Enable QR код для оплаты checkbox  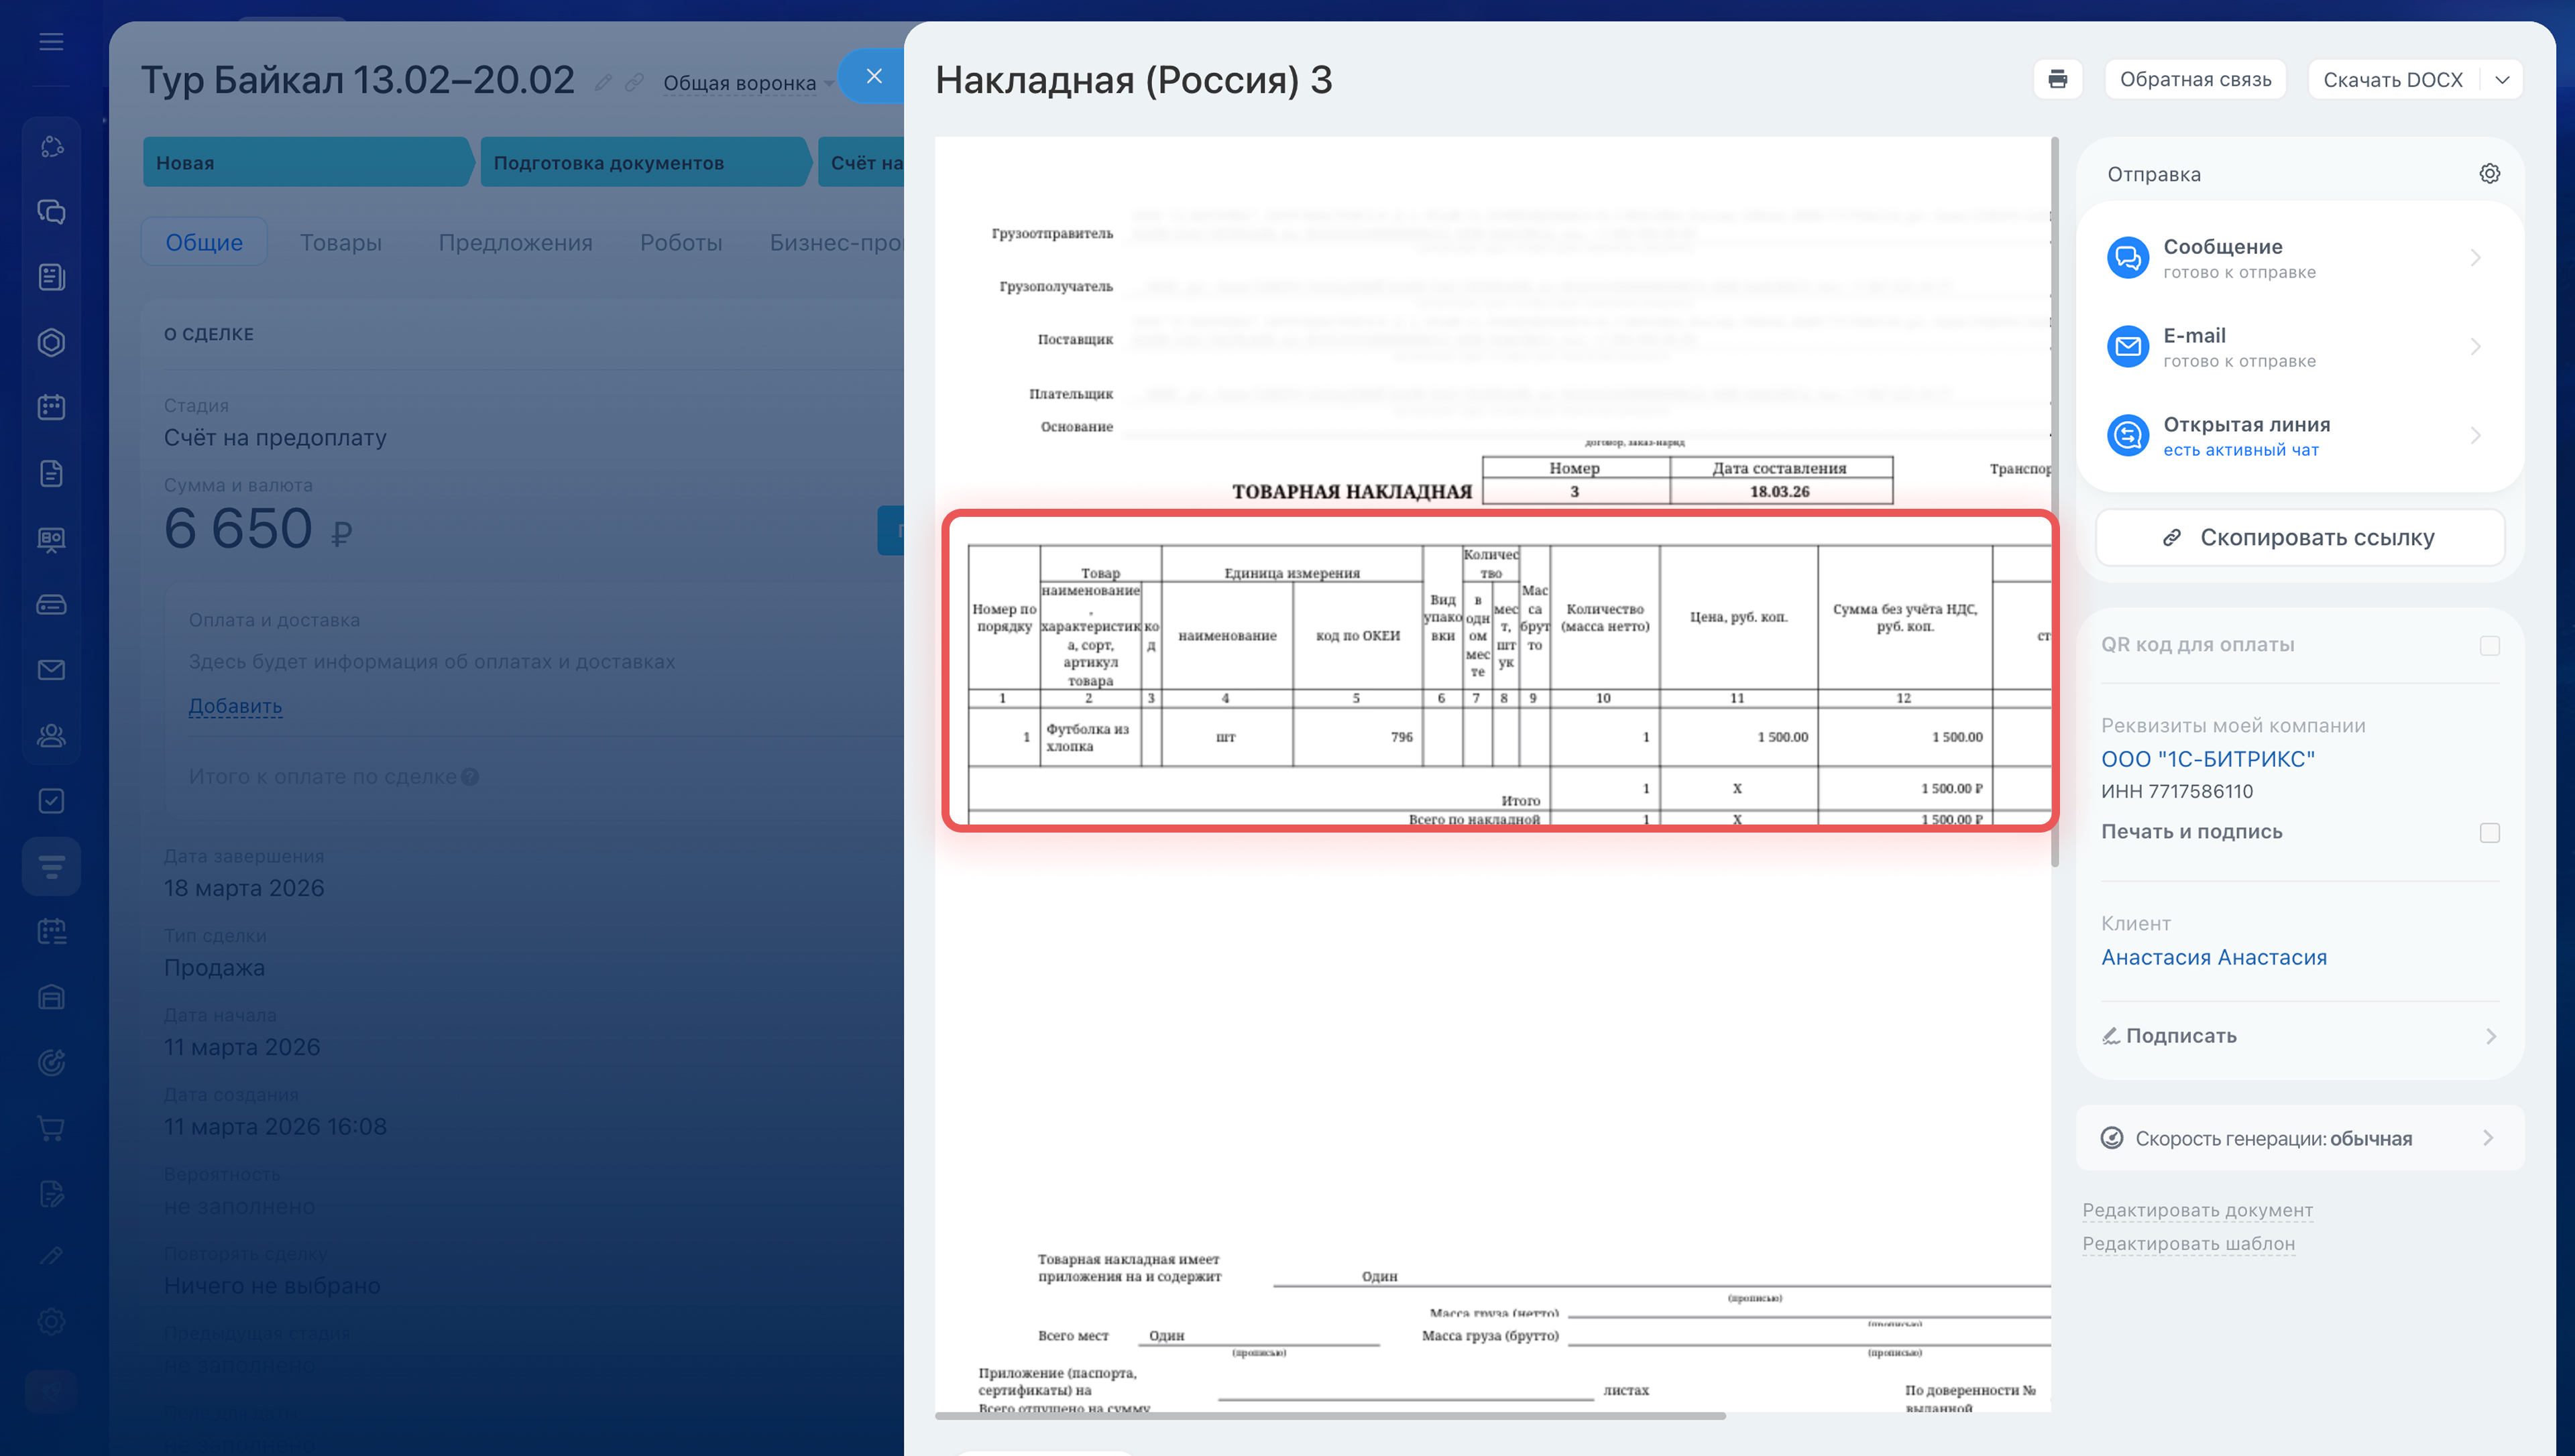2489,646
